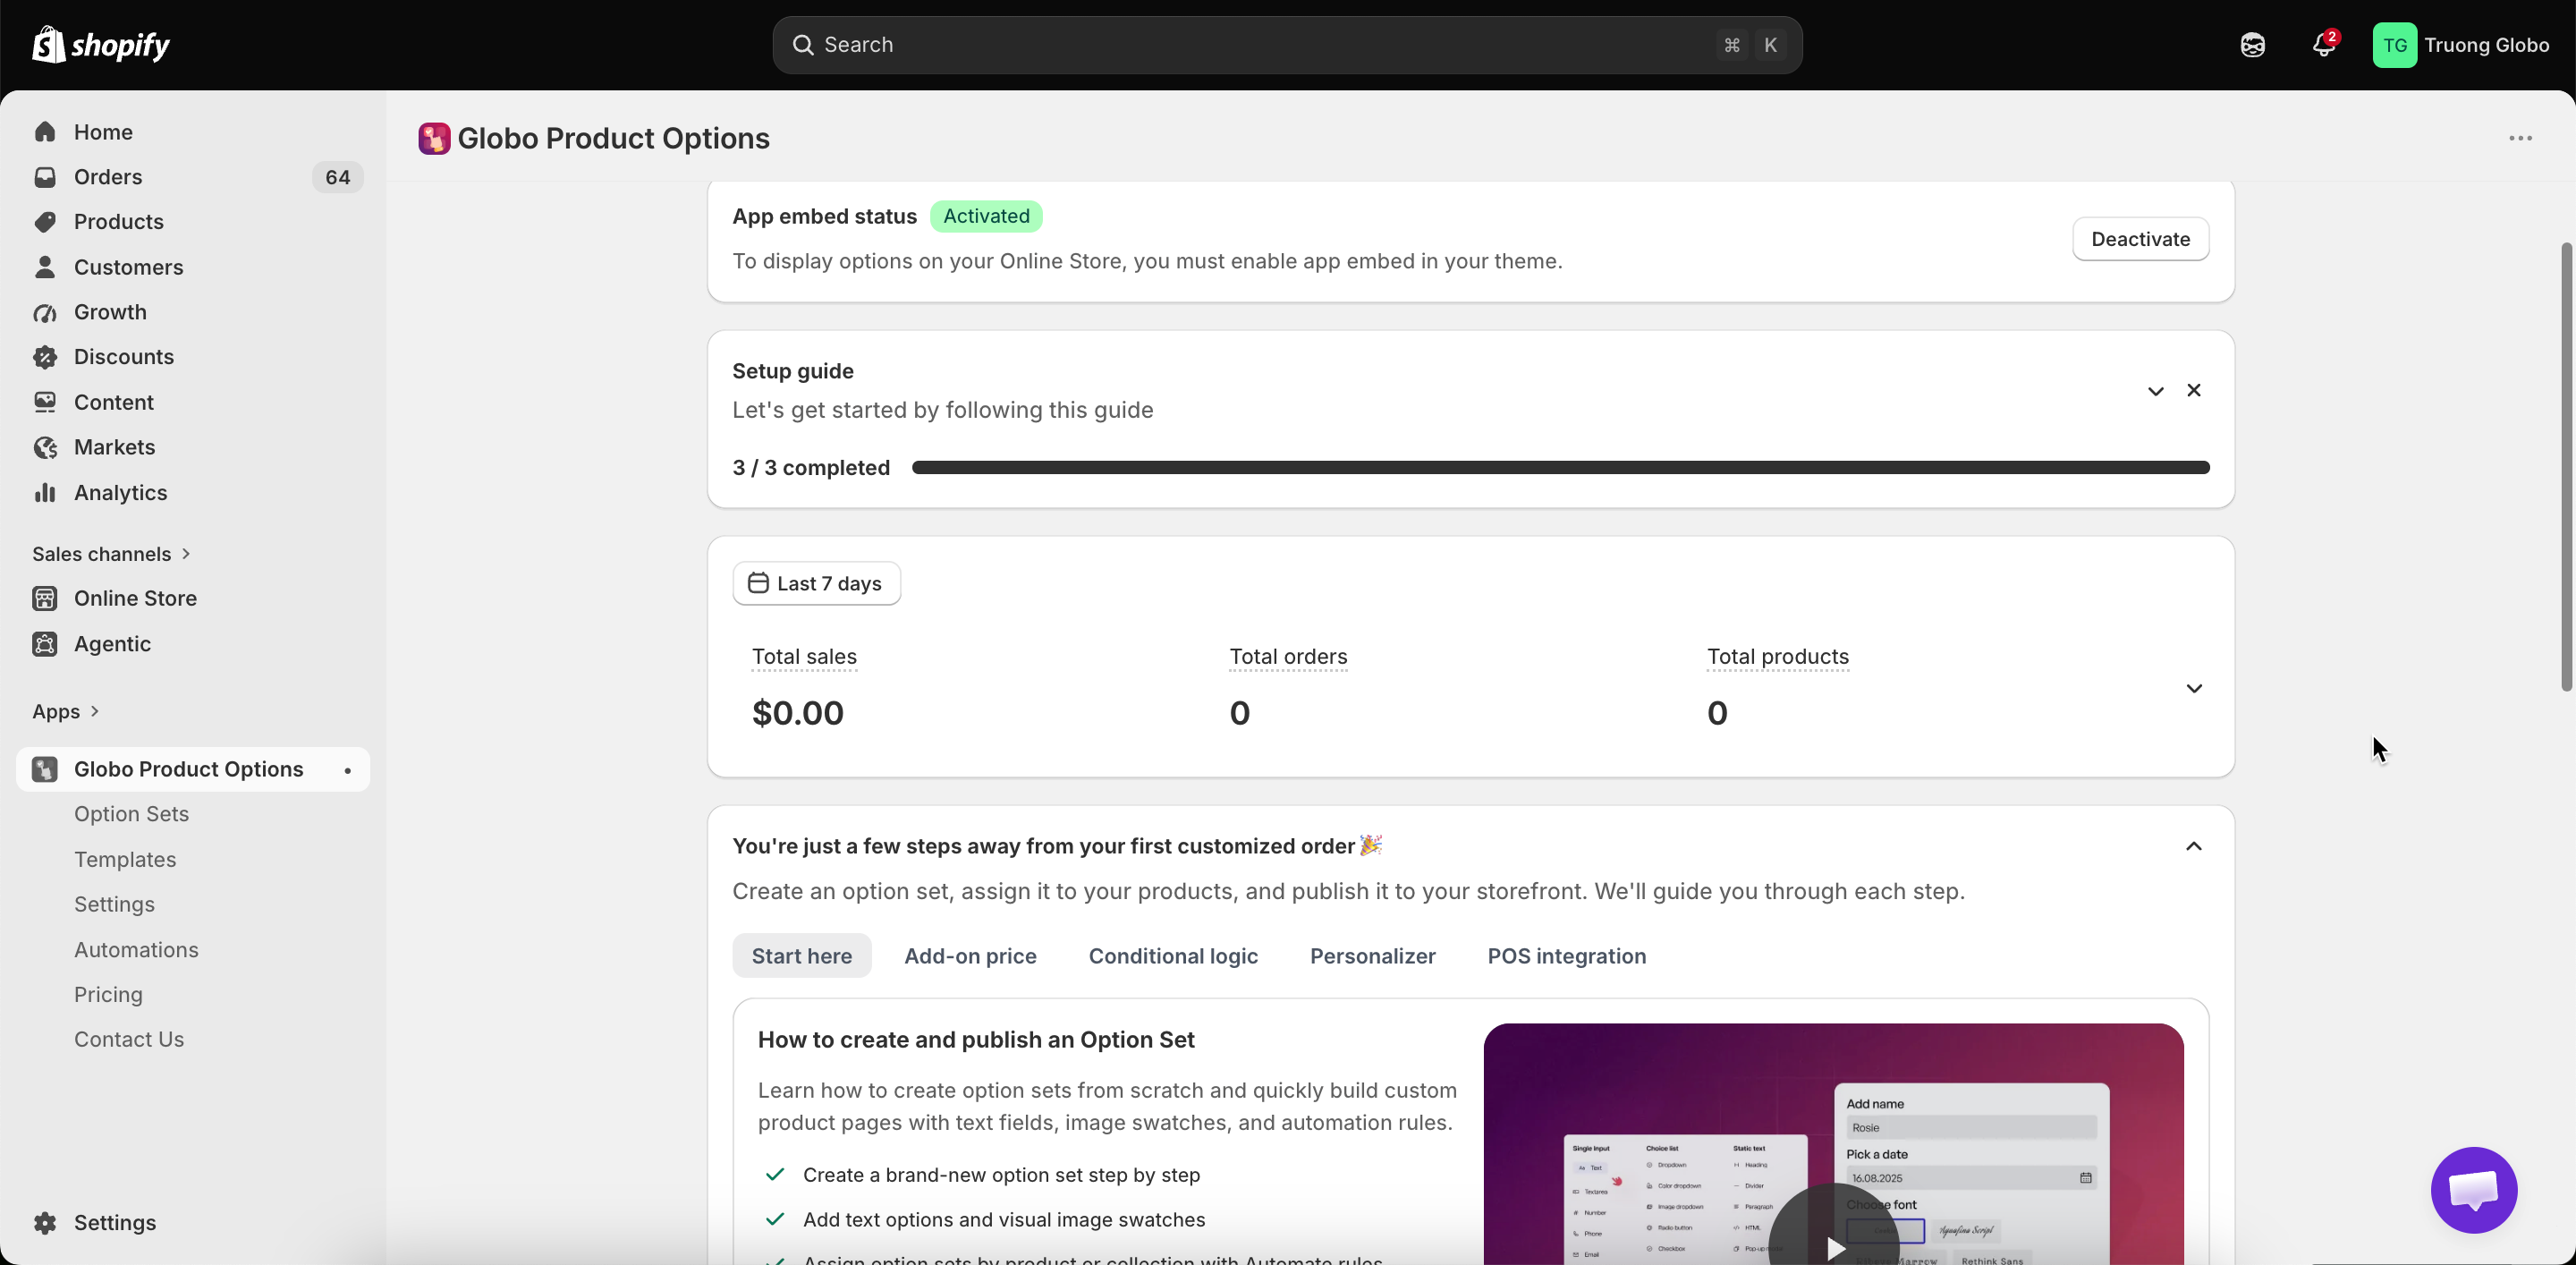The width and height of the screenshot is (2576, 1265).
Task: Collapse the first customized order section
Action: (x=2194, y=846)
